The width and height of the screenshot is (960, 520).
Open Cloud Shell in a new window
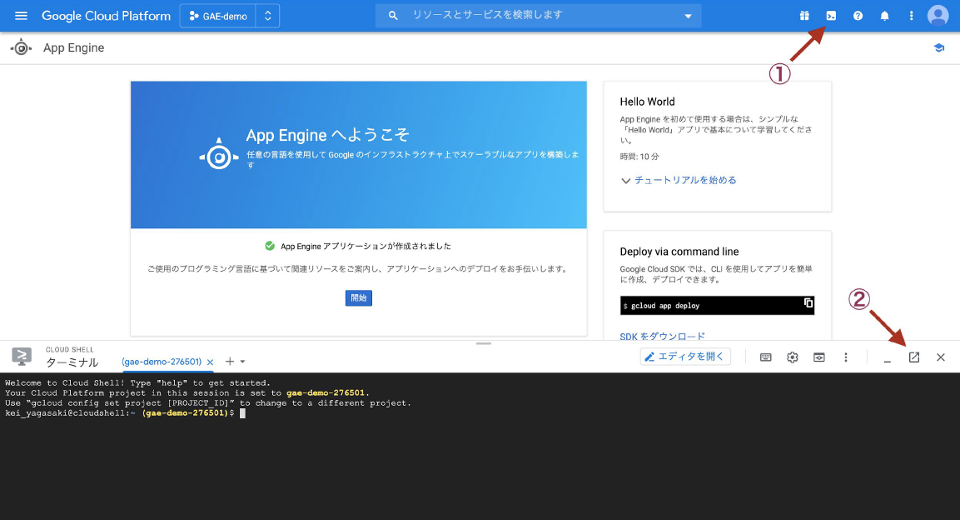pos(913,357)
